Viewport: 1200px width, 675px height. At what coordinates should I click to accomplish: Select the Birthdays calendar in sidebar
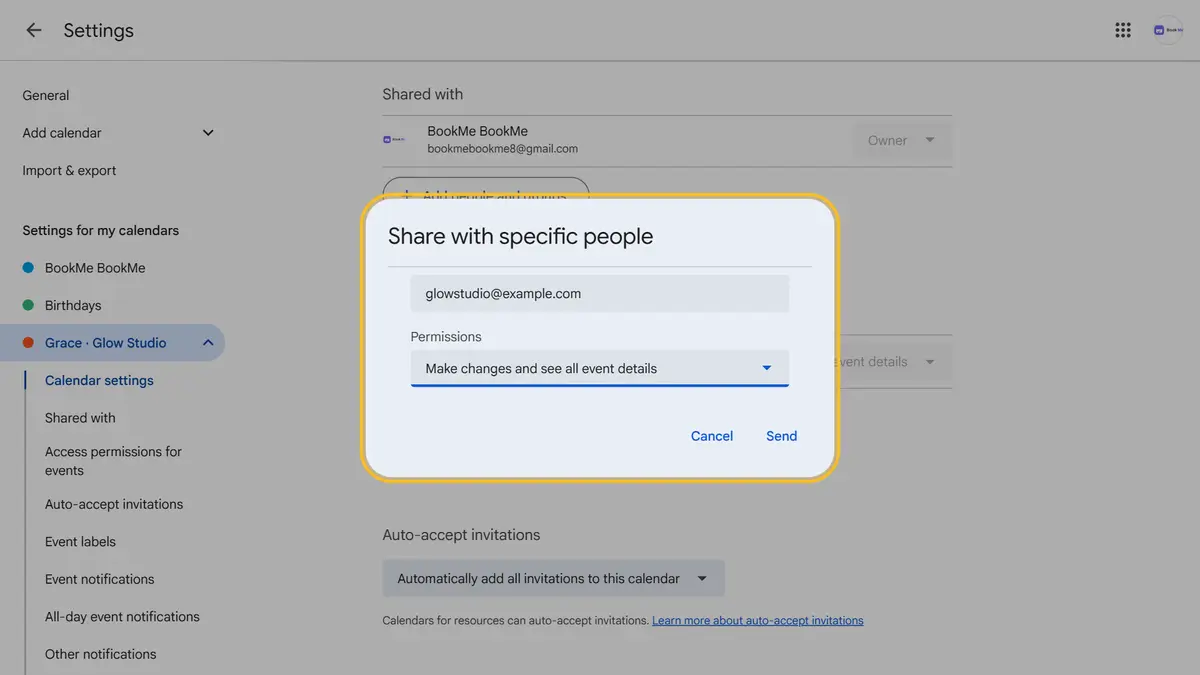(73, 305)
